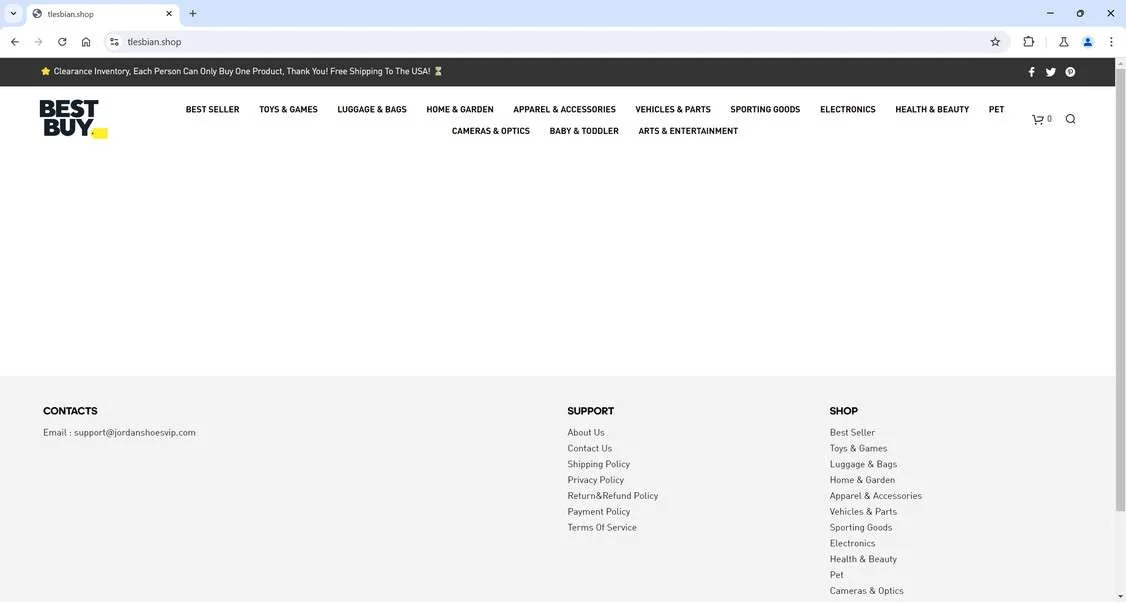The image size is (1126, 602).
Task: Bookmark this page with star icon
Action: point(995,42)
